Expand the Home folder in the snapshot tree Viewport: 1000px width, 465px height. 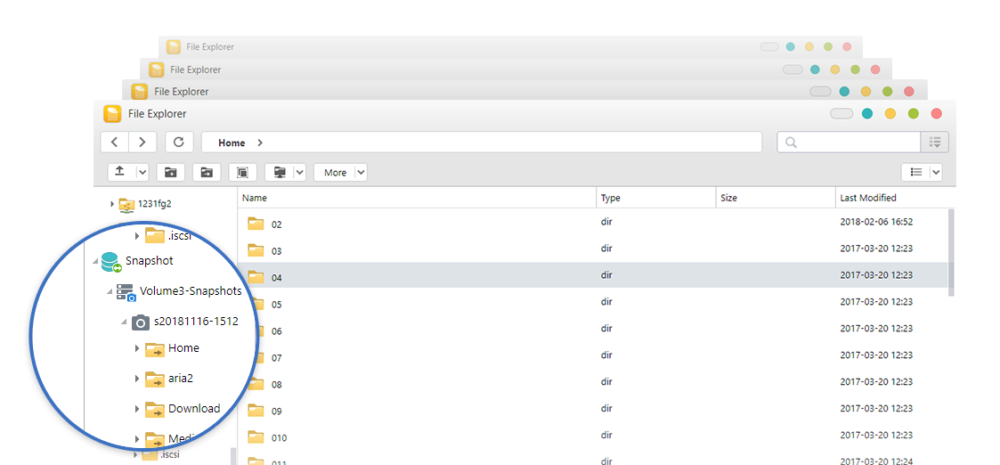(x=137, y=348)
